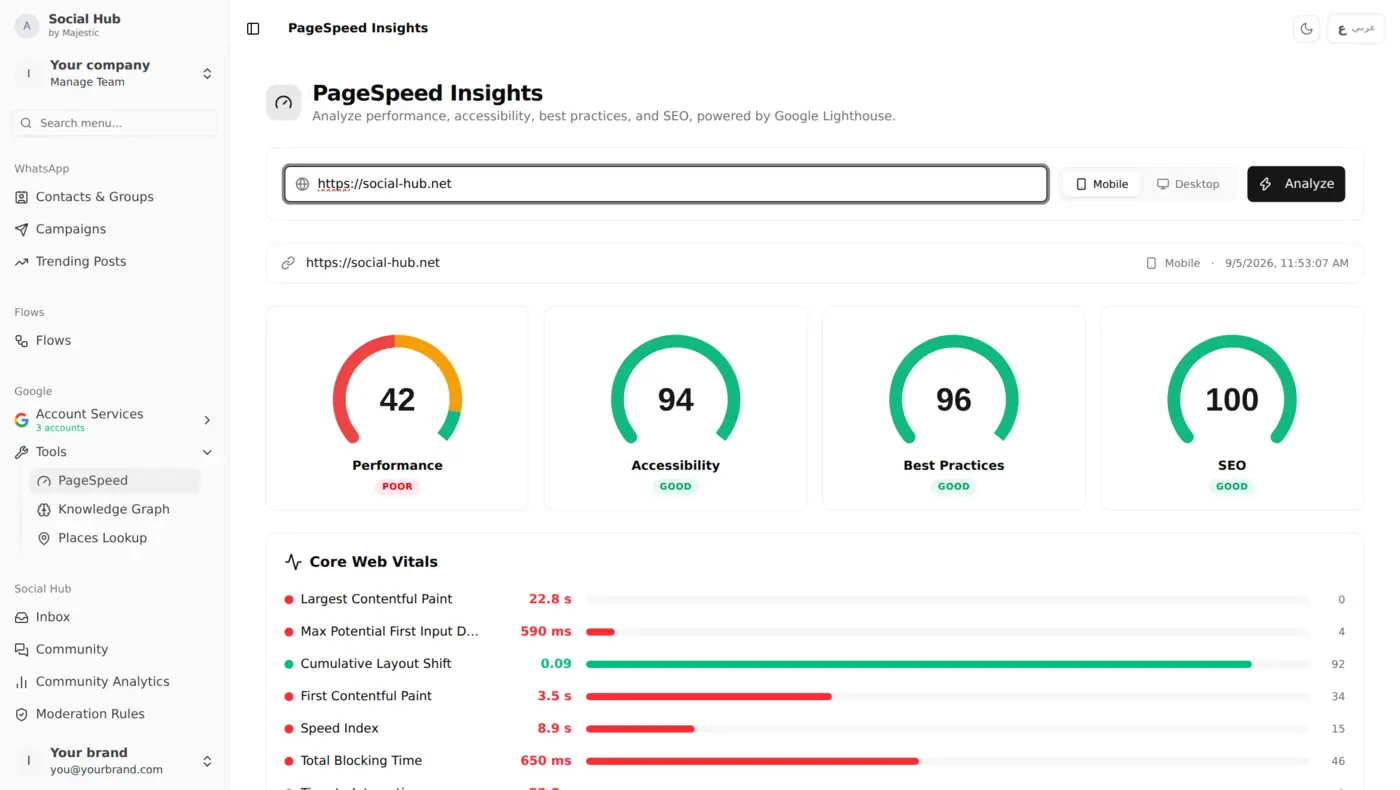
Task: Switch language with the Arabic button
Action: [1356, 29]
